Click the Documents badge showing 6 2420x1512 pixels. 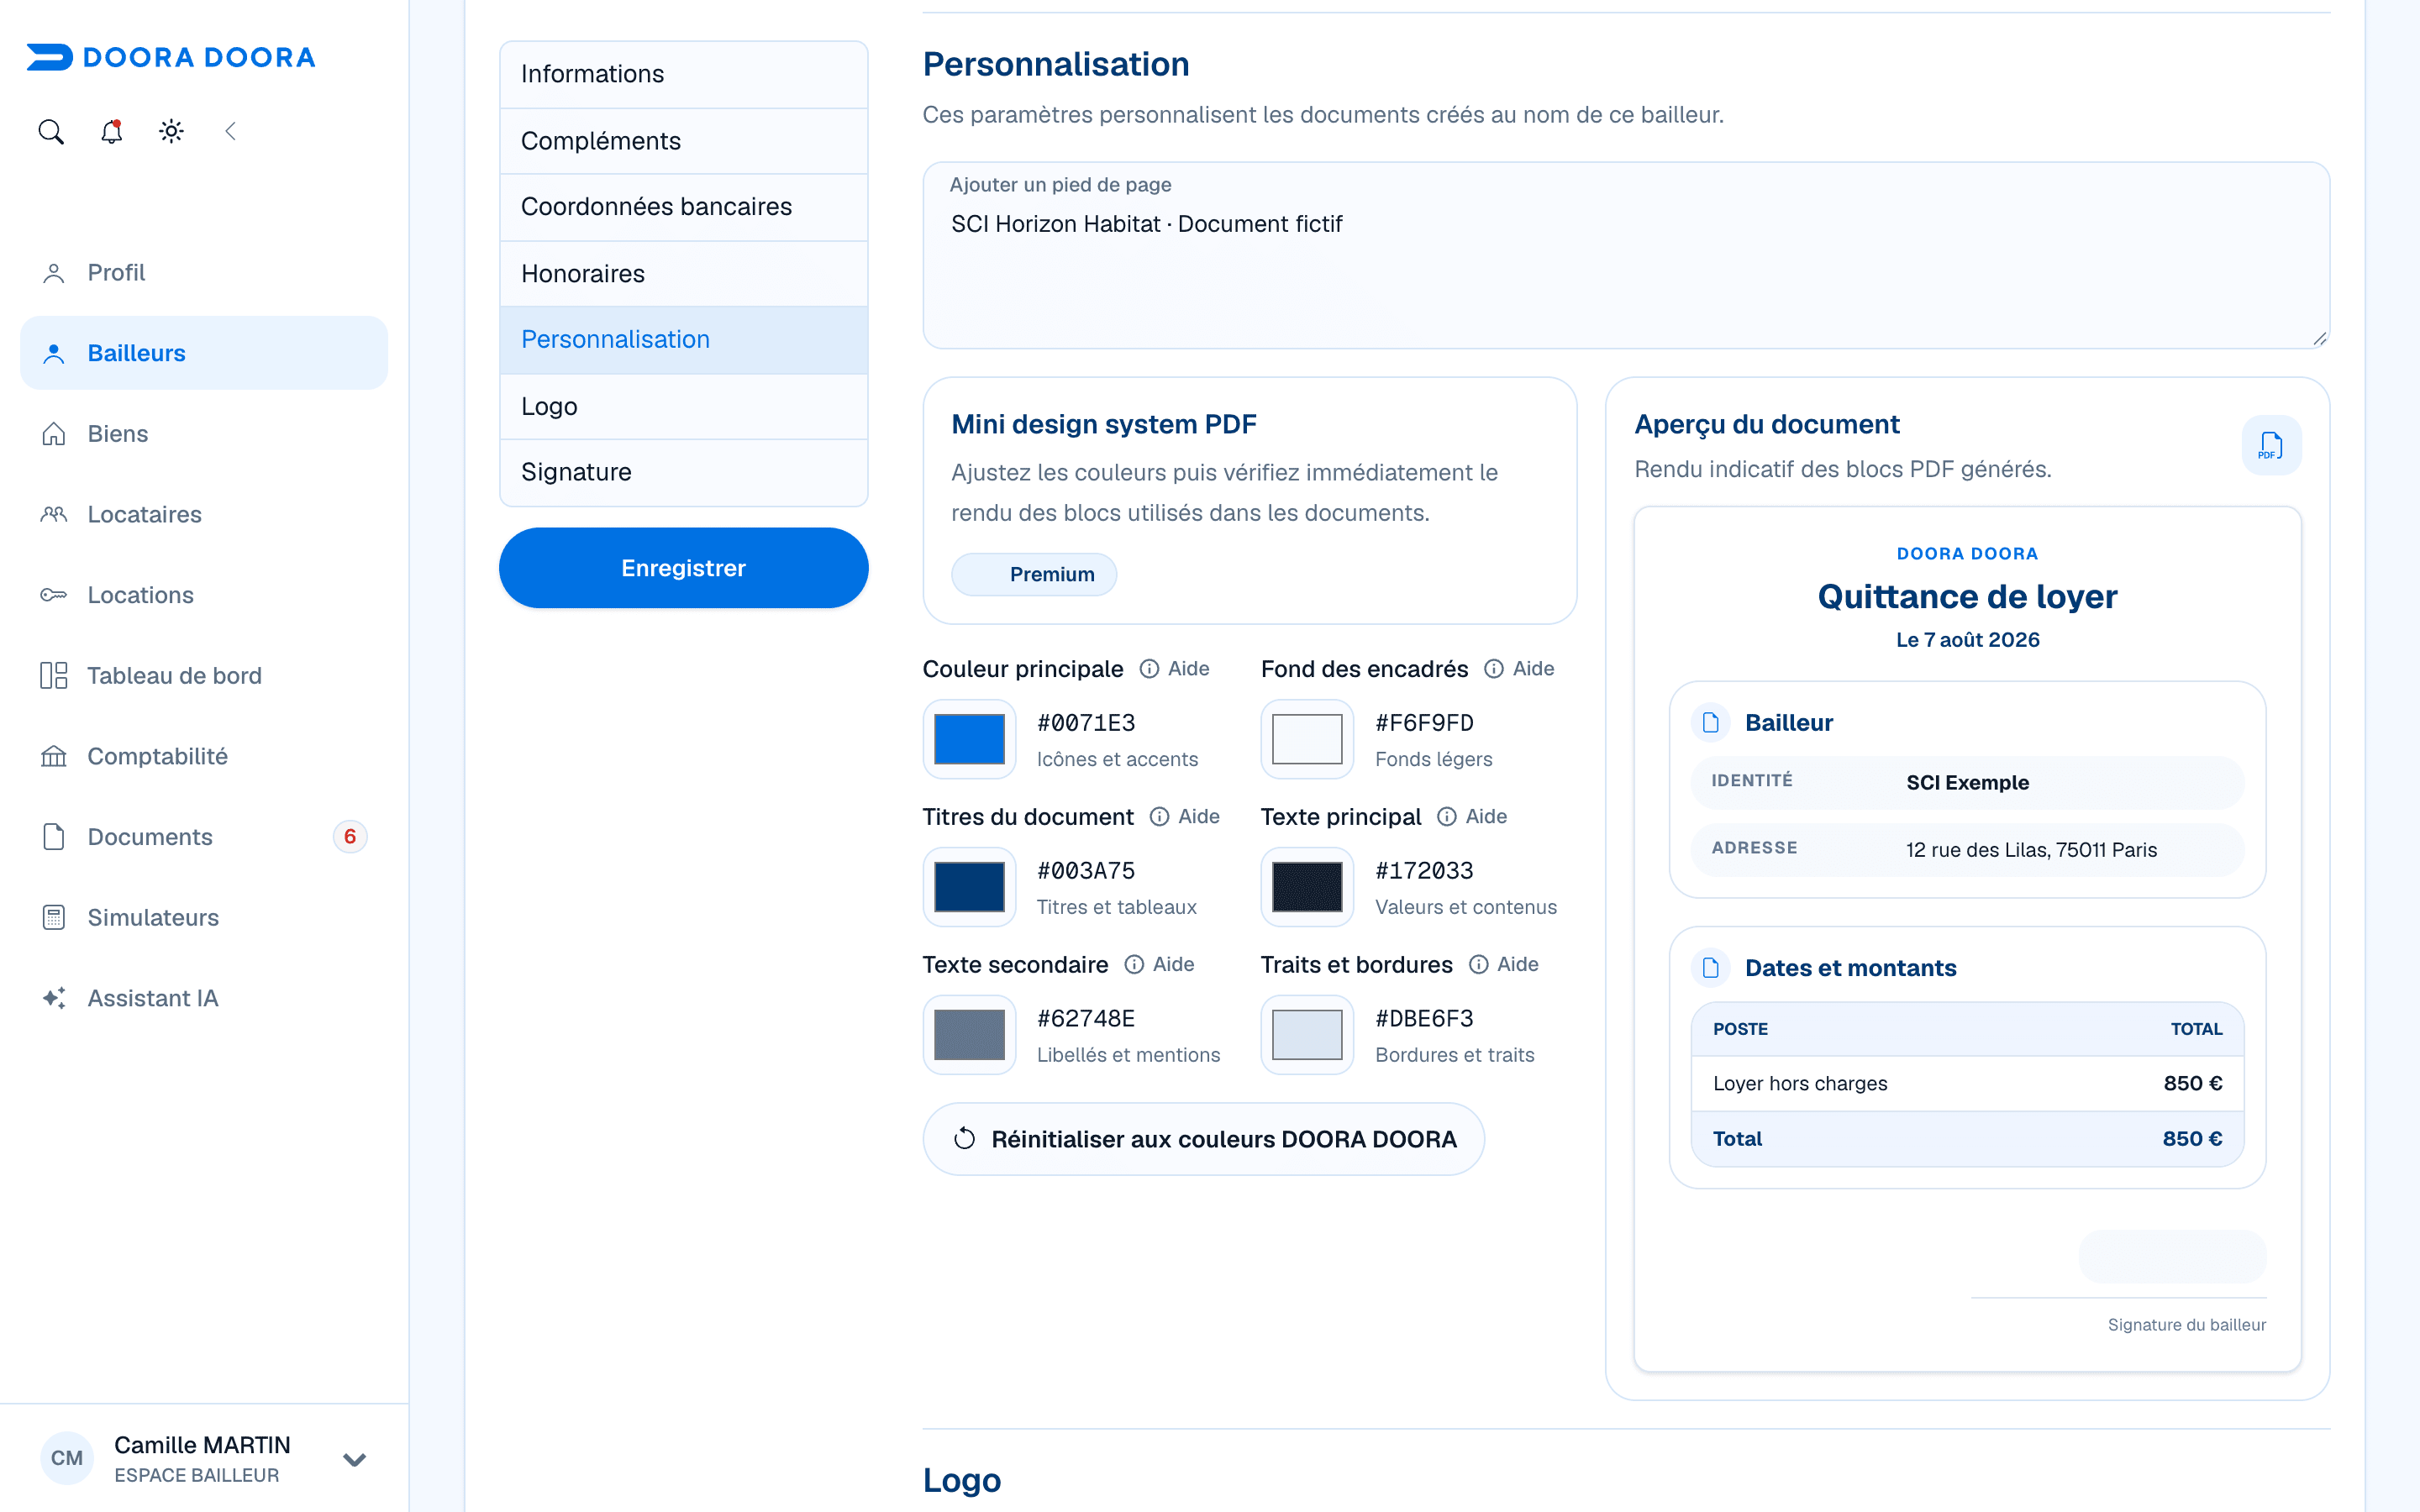pos(350,836)
